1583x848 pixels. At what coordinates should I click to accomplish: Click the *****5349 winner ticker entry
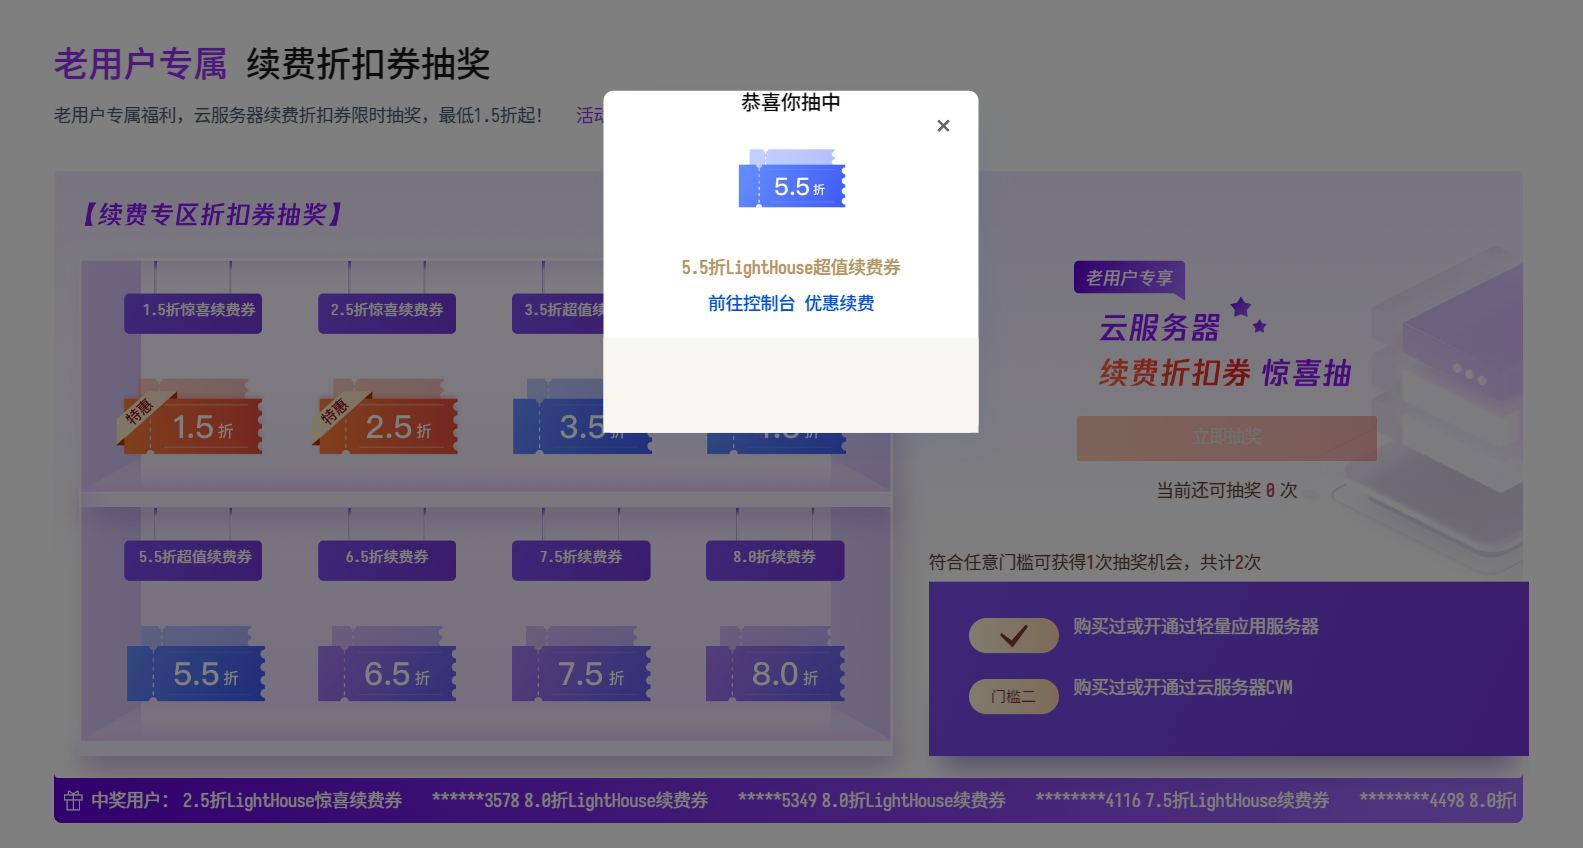coord(872,801)
